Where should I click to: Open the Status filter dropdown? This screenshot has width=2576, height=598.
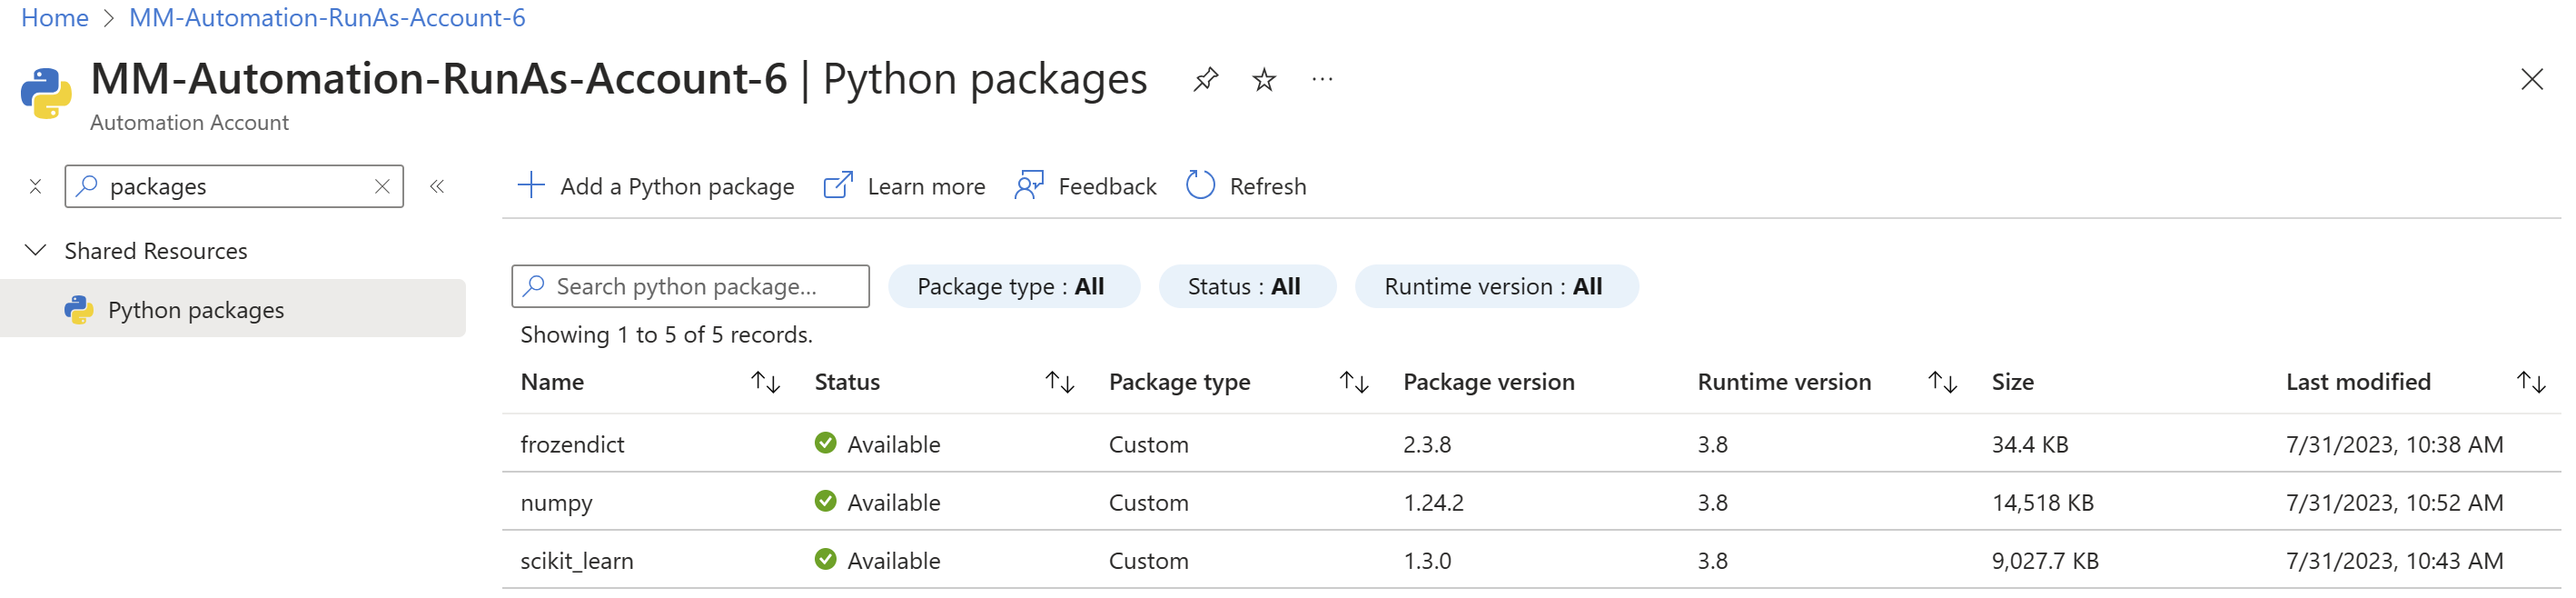tap(1245, 287)
